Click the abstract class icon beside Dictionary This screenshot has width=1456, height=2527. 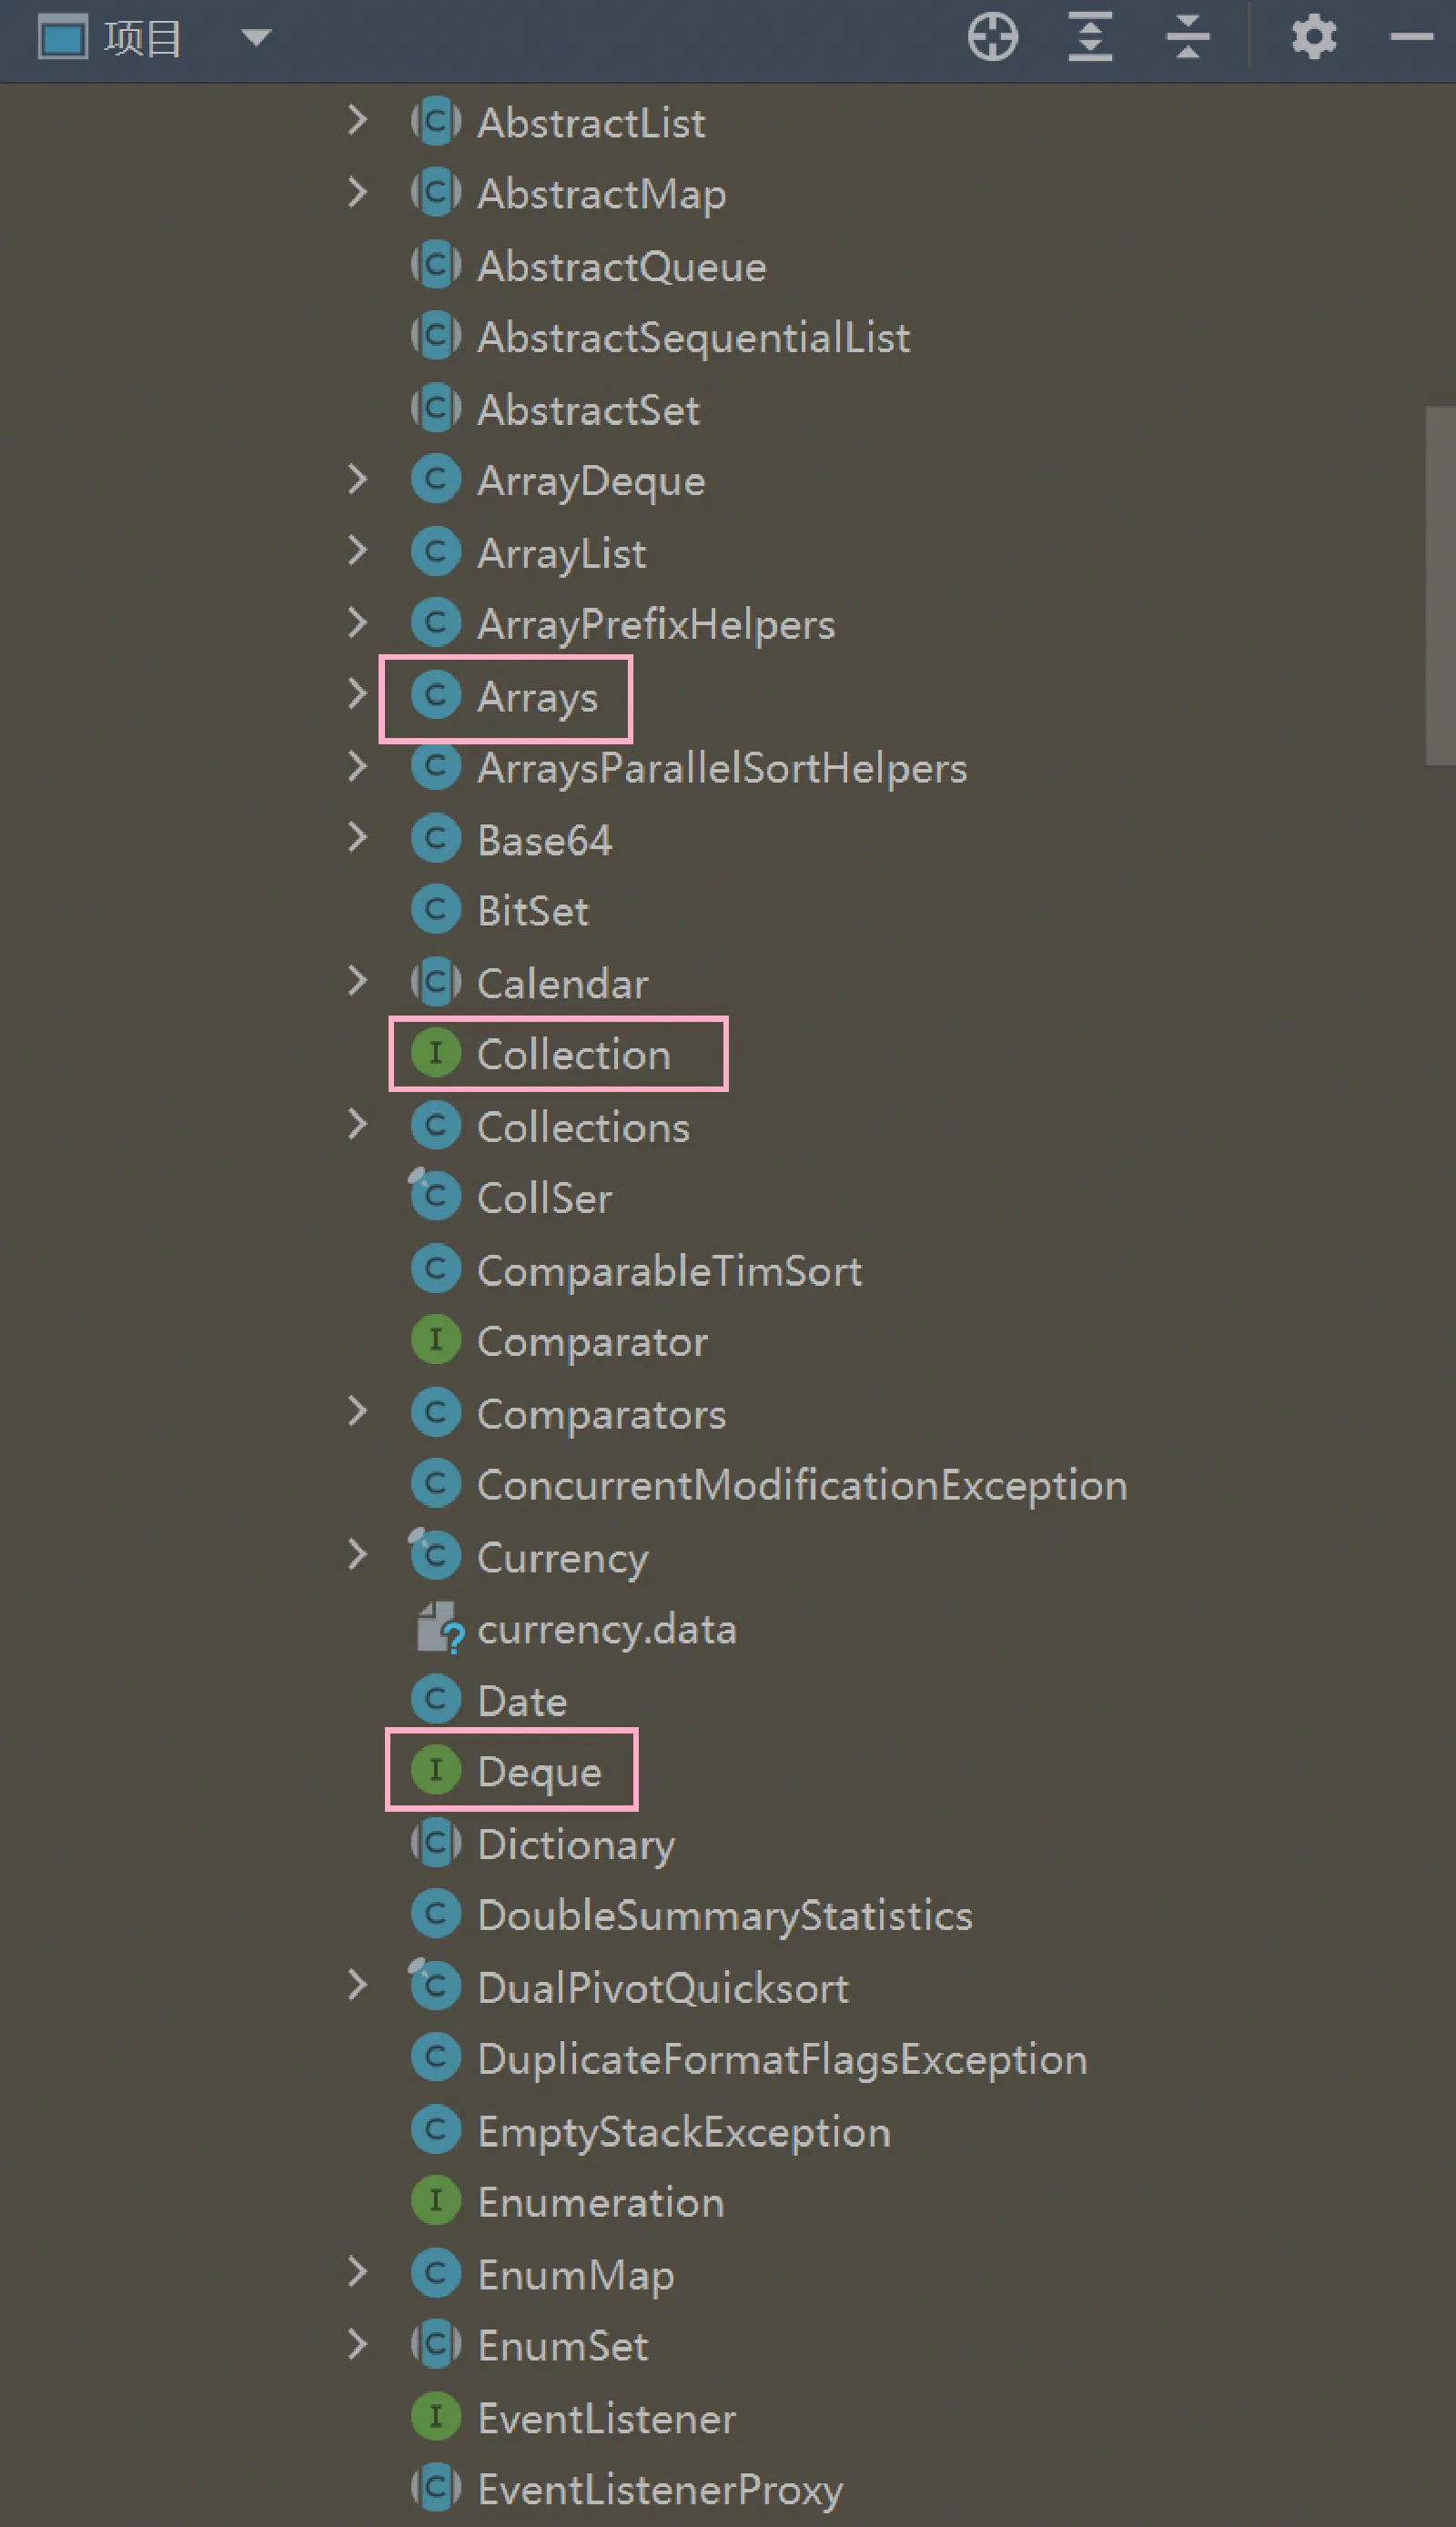[436, 1843]
